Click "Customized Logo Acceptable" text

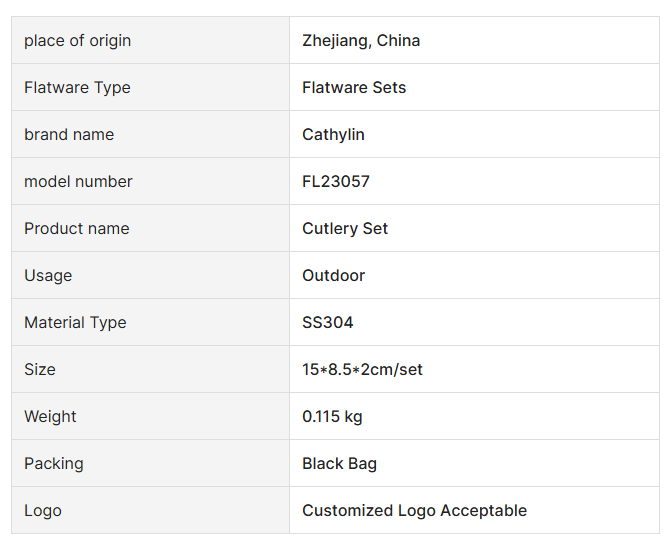tap(414, 511)
